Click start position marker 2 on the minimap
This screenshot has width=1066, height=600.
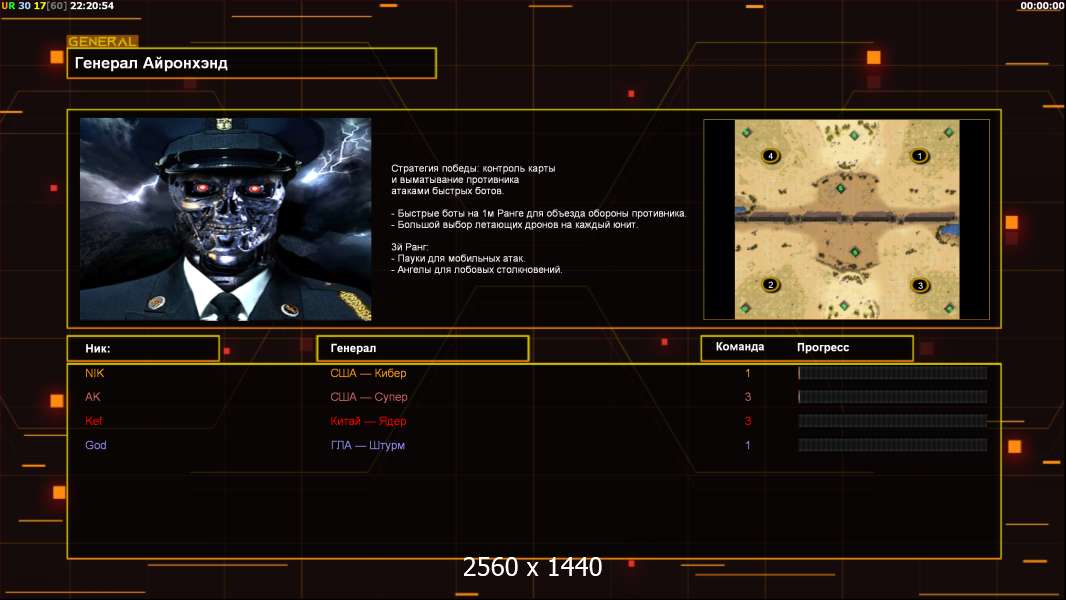coord(770,284)
